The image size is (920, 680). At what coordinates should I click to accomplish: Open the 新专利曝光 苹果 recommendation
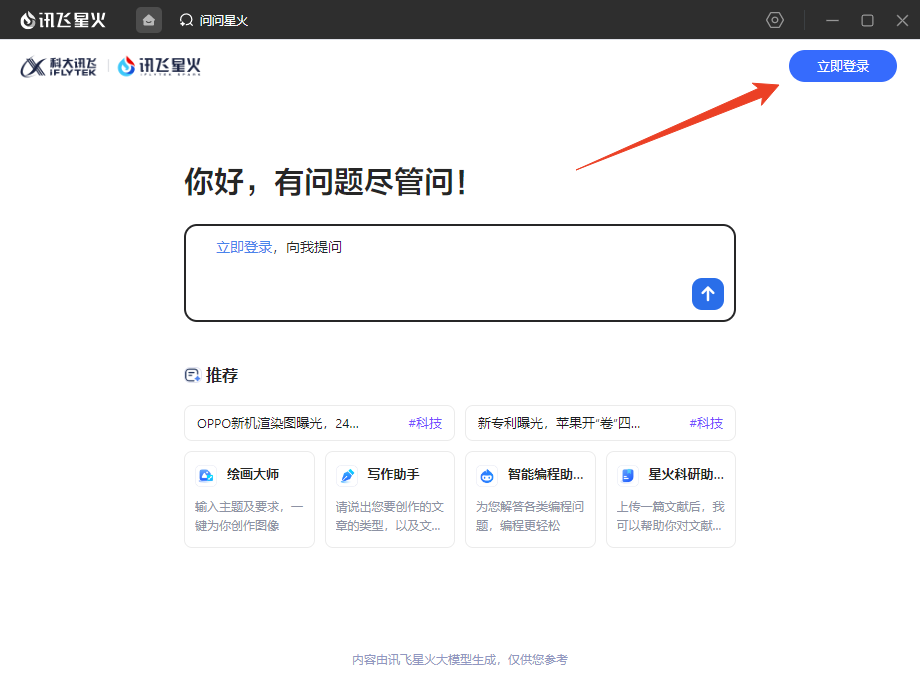click(600, 423)
